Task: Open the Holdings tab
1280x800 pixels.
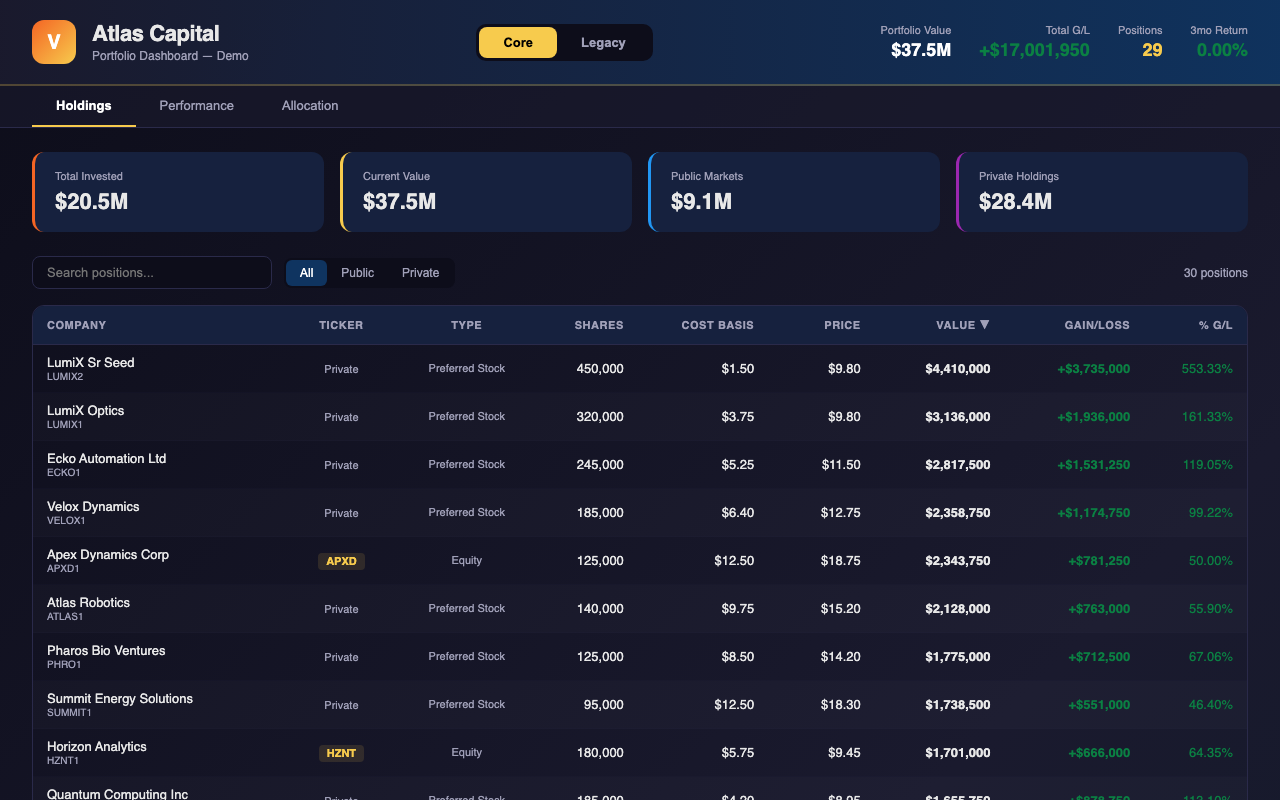Action: (84, 106)
